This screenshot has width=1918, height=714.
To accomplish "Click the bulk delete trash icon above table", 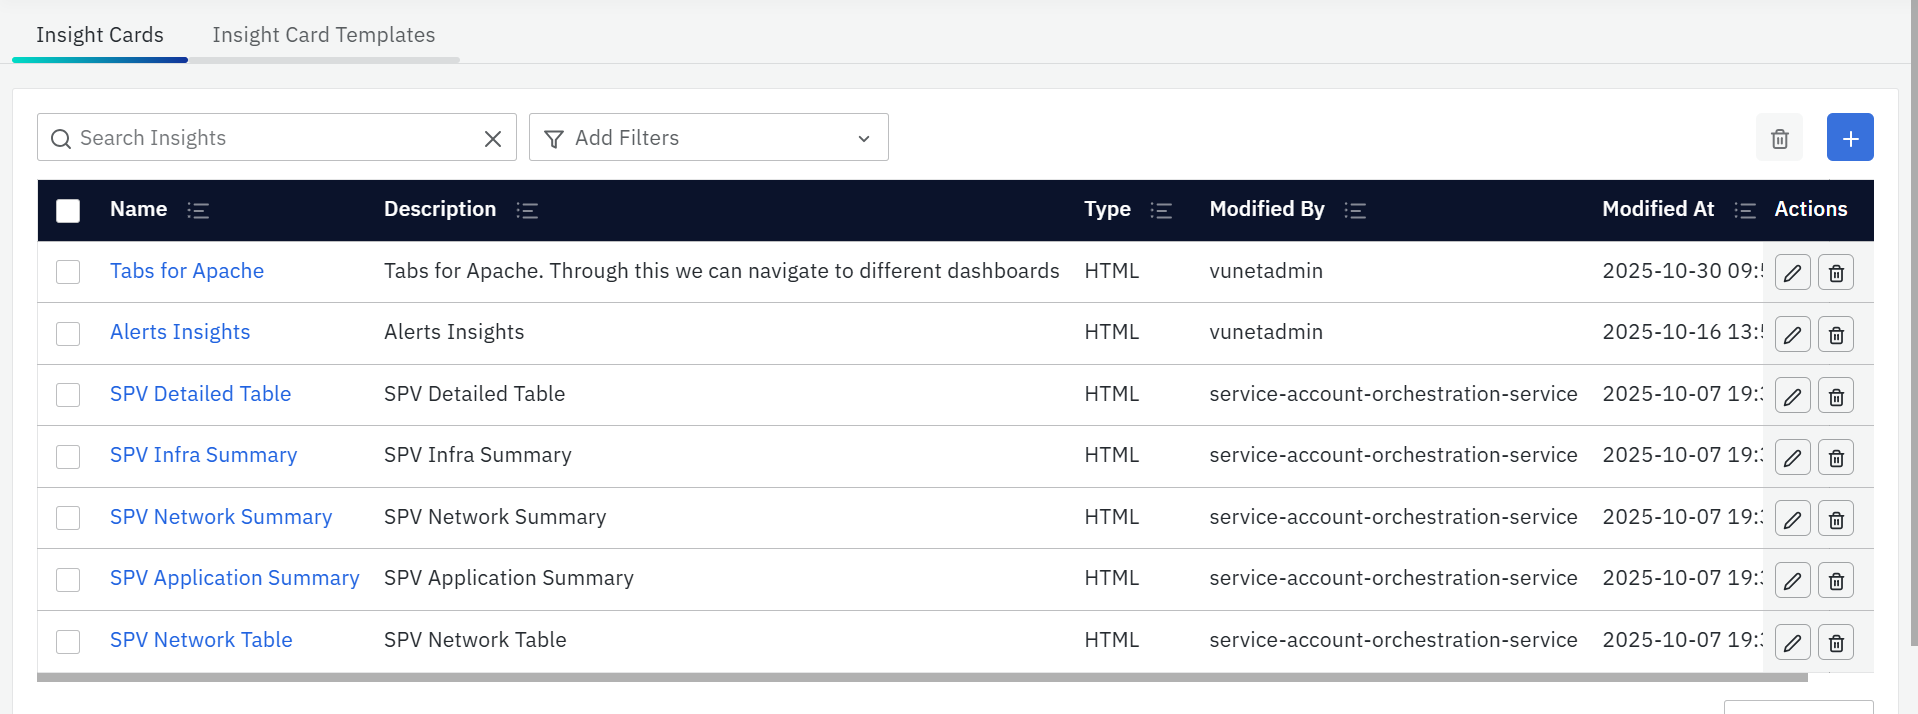I will coord(1779,138).
